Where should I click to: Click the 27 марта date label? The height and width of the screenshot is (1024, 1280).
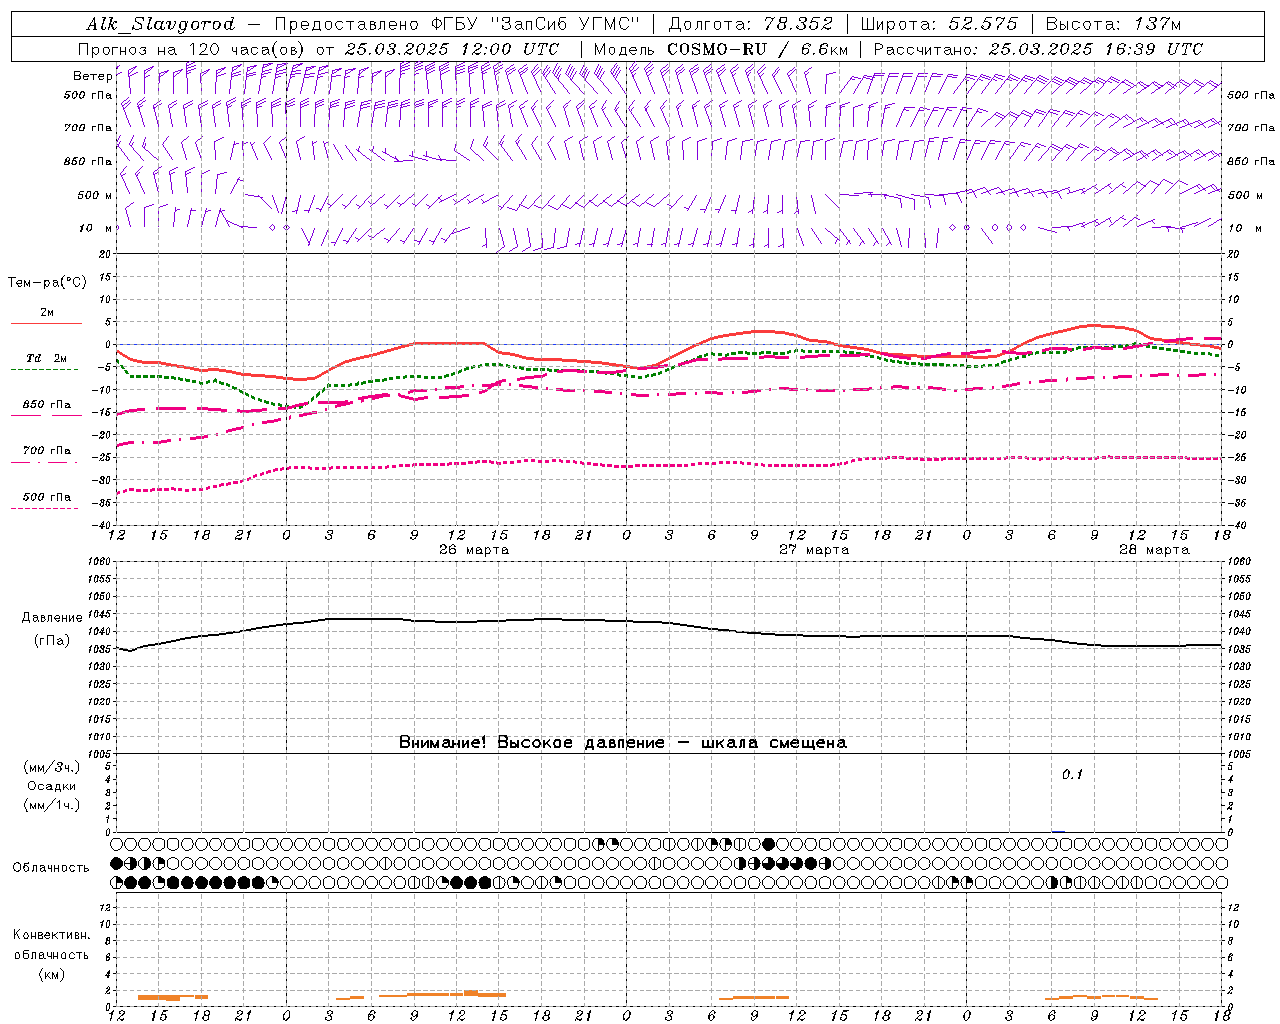(814, 550)
